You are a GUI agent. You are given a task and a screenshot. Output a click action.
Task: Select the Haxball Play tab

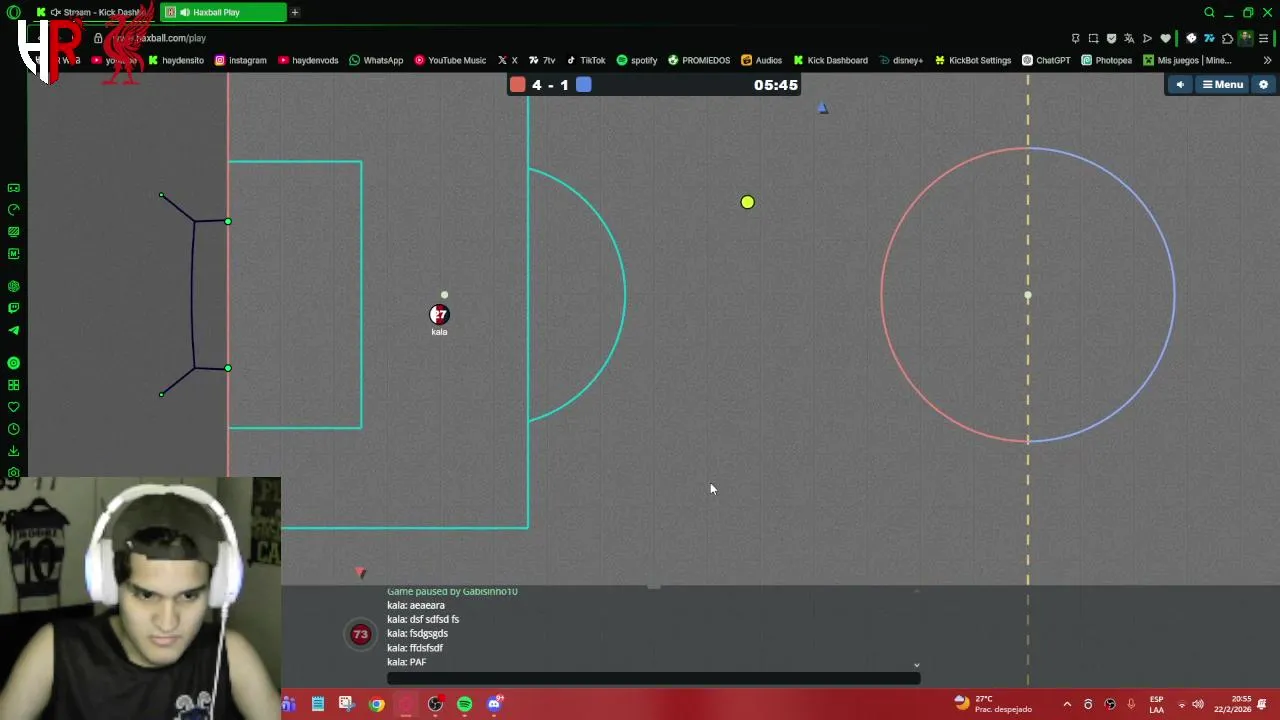[223, 12]
